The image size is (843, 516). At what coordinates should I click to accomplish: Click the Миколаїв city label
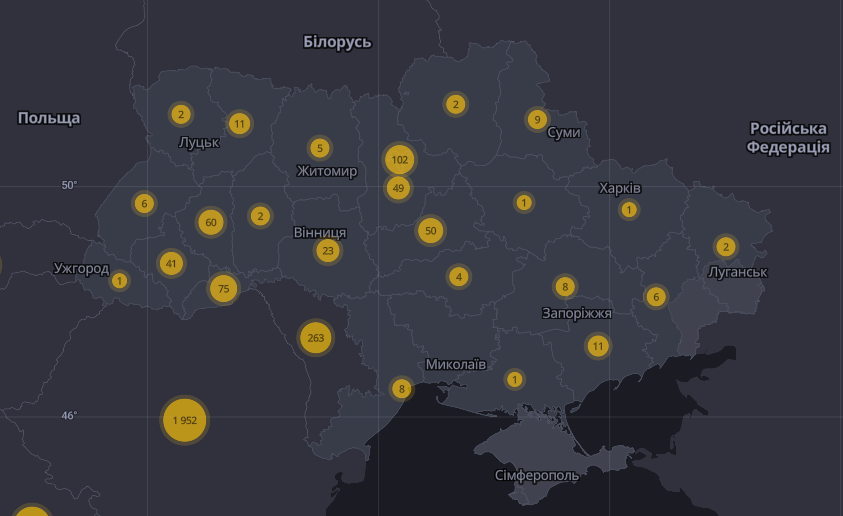[x=456, y=364]
